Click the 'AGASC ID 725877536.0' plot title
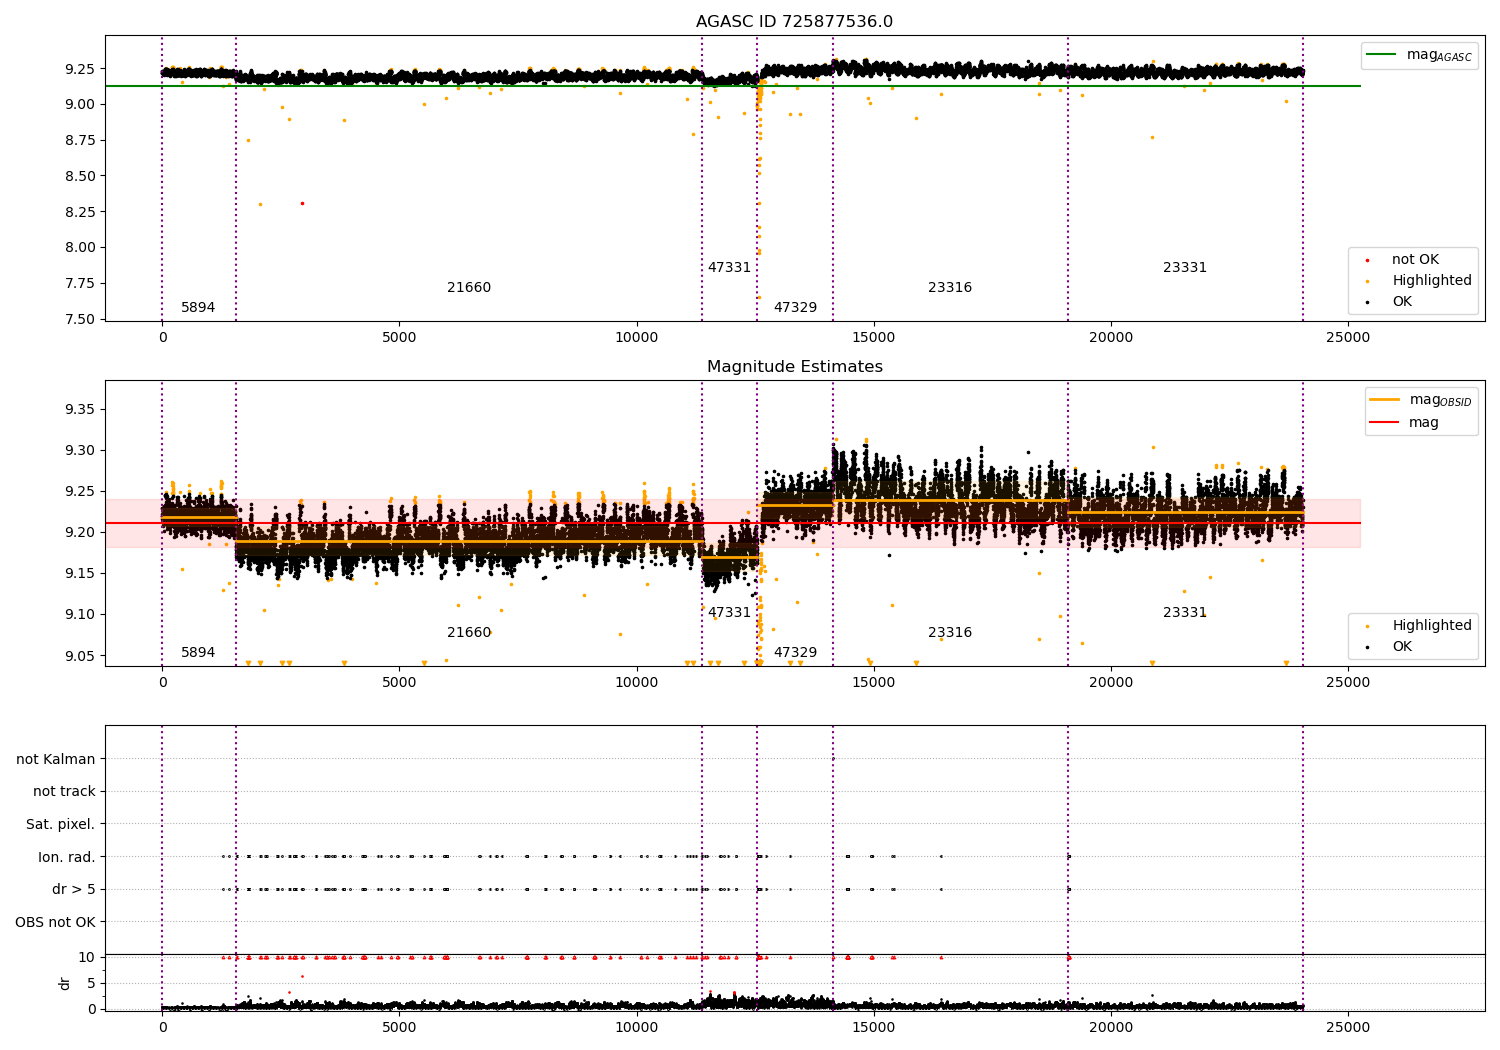Screen dimensions: 1500x1050 pyautogui.click(x=795, y=22)
